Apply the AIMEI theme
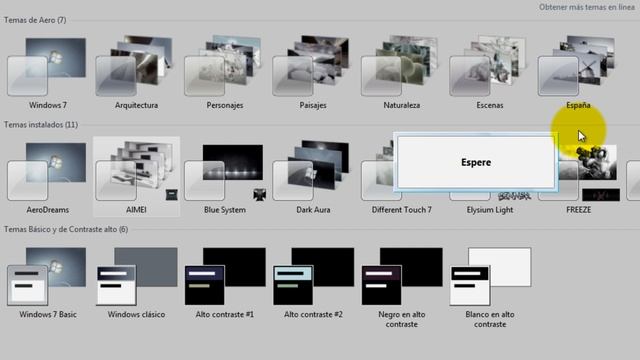640x360 pixels. point(136,176)
